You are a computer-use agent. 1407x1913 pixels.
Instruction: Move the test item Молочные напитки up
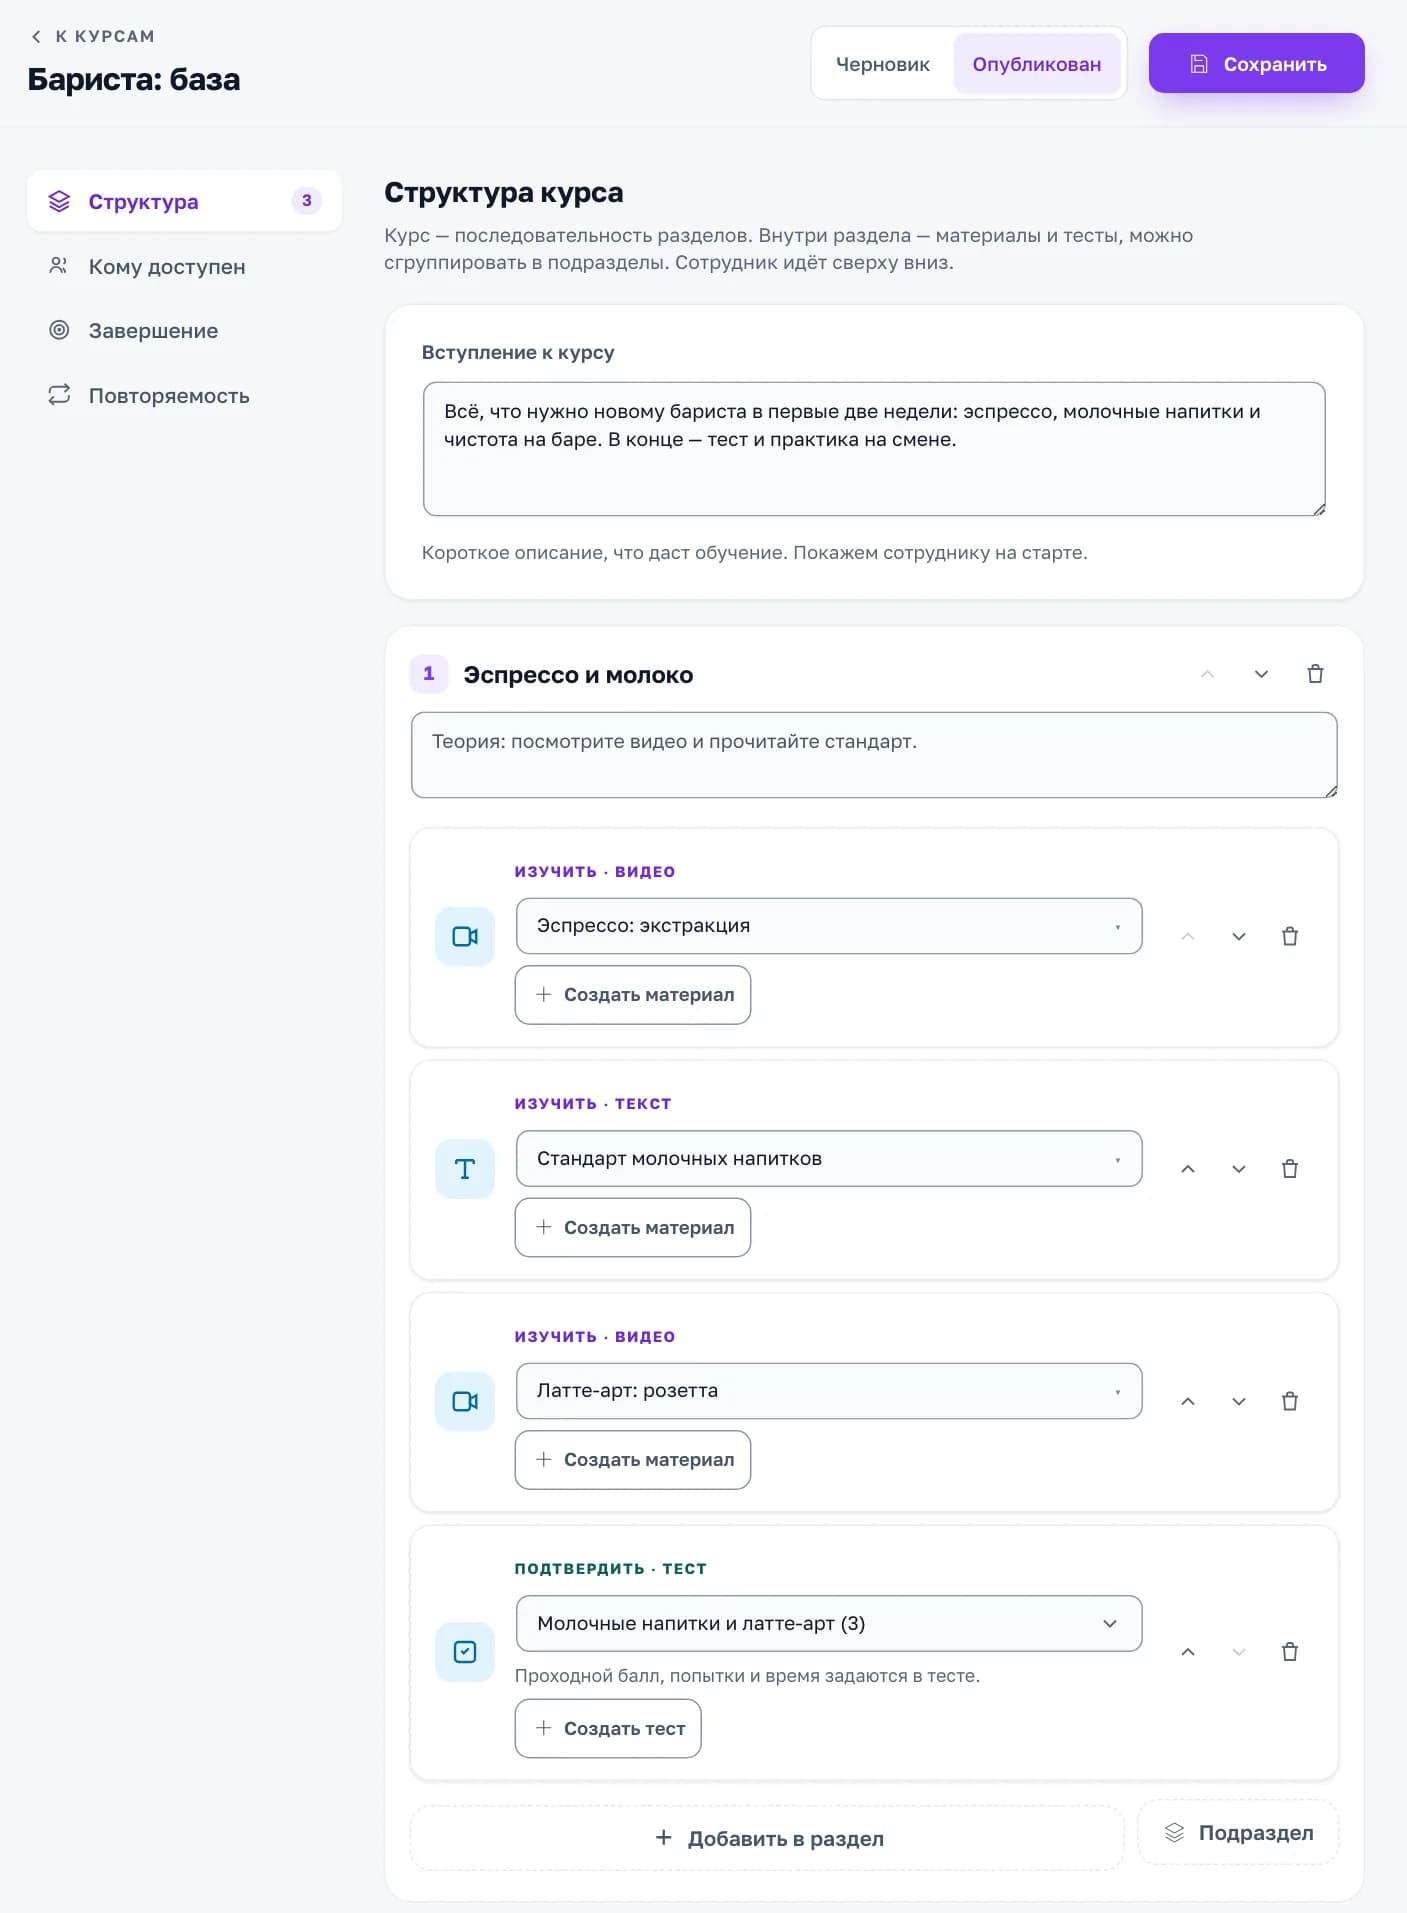[1188, 1652]
